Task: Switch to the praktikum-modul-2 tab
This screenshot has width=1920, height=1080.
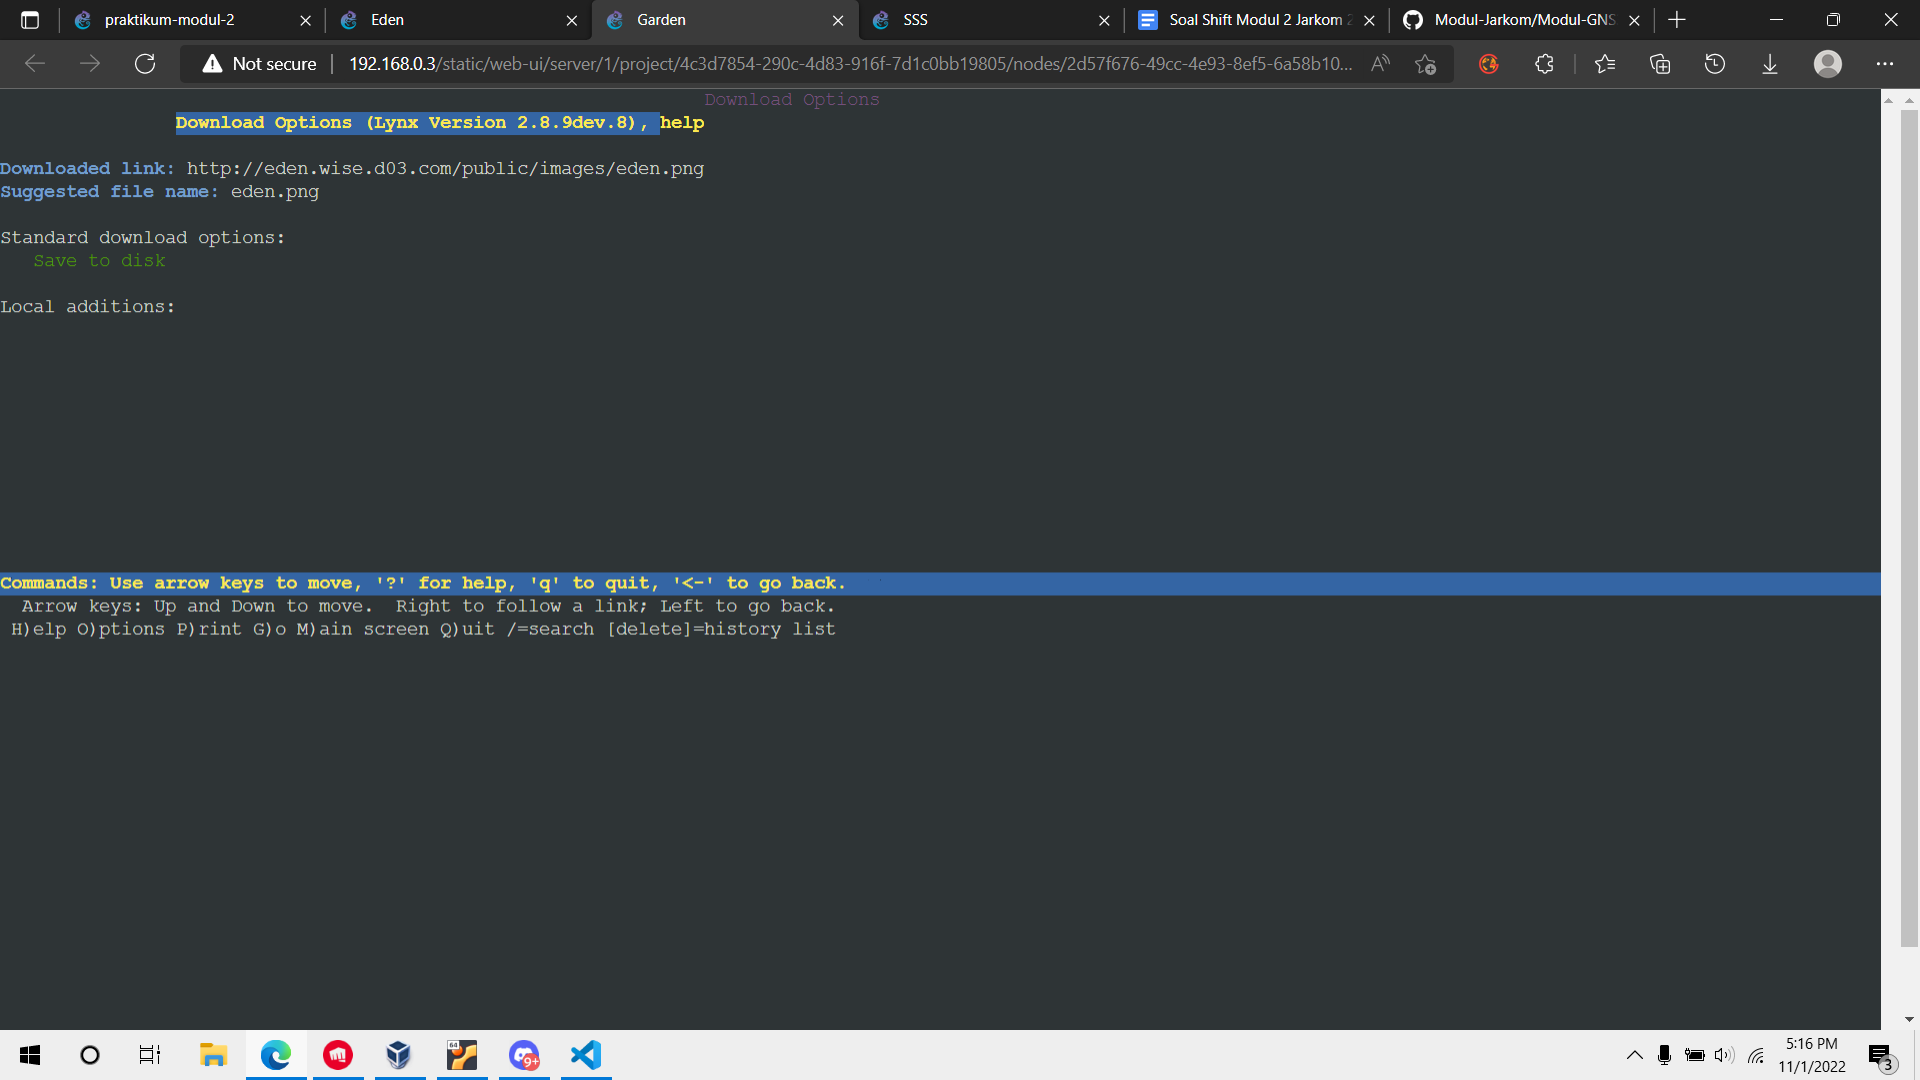Action: [170, 20]
